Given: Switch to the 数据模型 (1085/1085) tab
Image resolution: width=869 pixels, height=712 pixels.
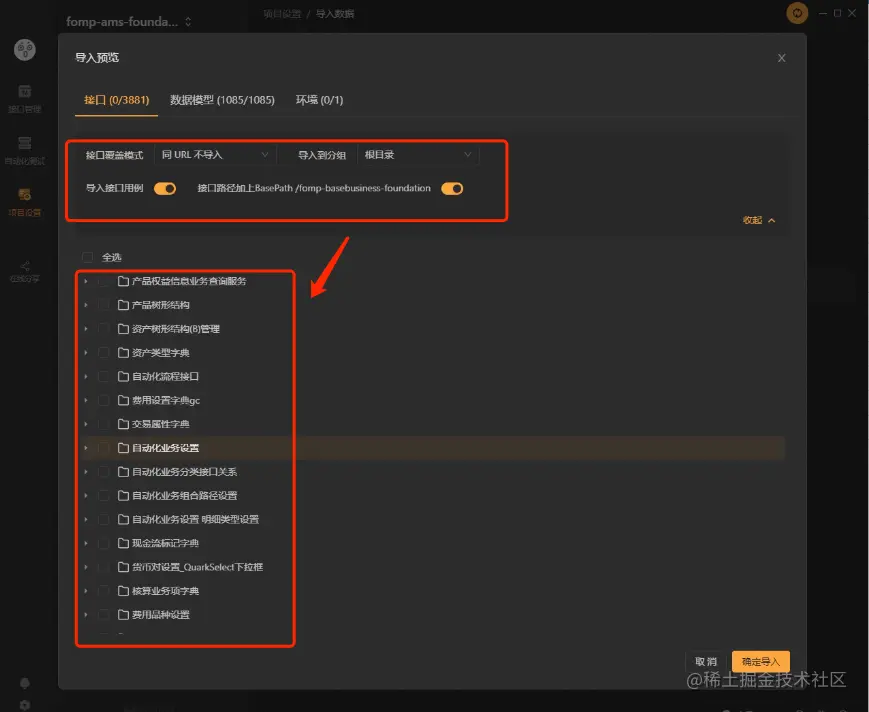Looking at the screenshot, I should [x=222, y=100].
